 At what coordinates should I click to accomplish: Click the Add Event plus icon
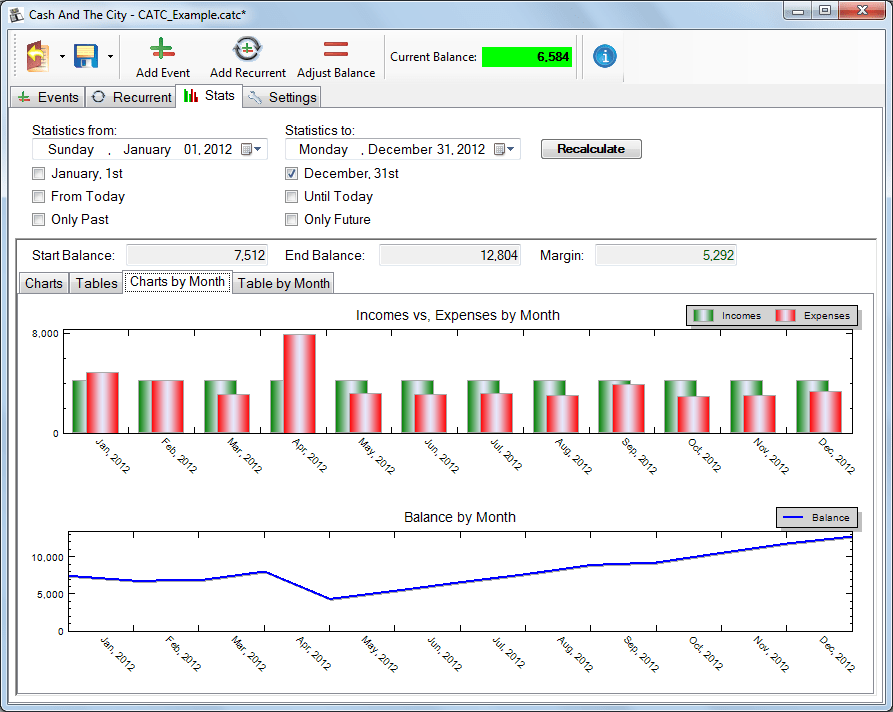pyautogui.click(x=162, y=49)
